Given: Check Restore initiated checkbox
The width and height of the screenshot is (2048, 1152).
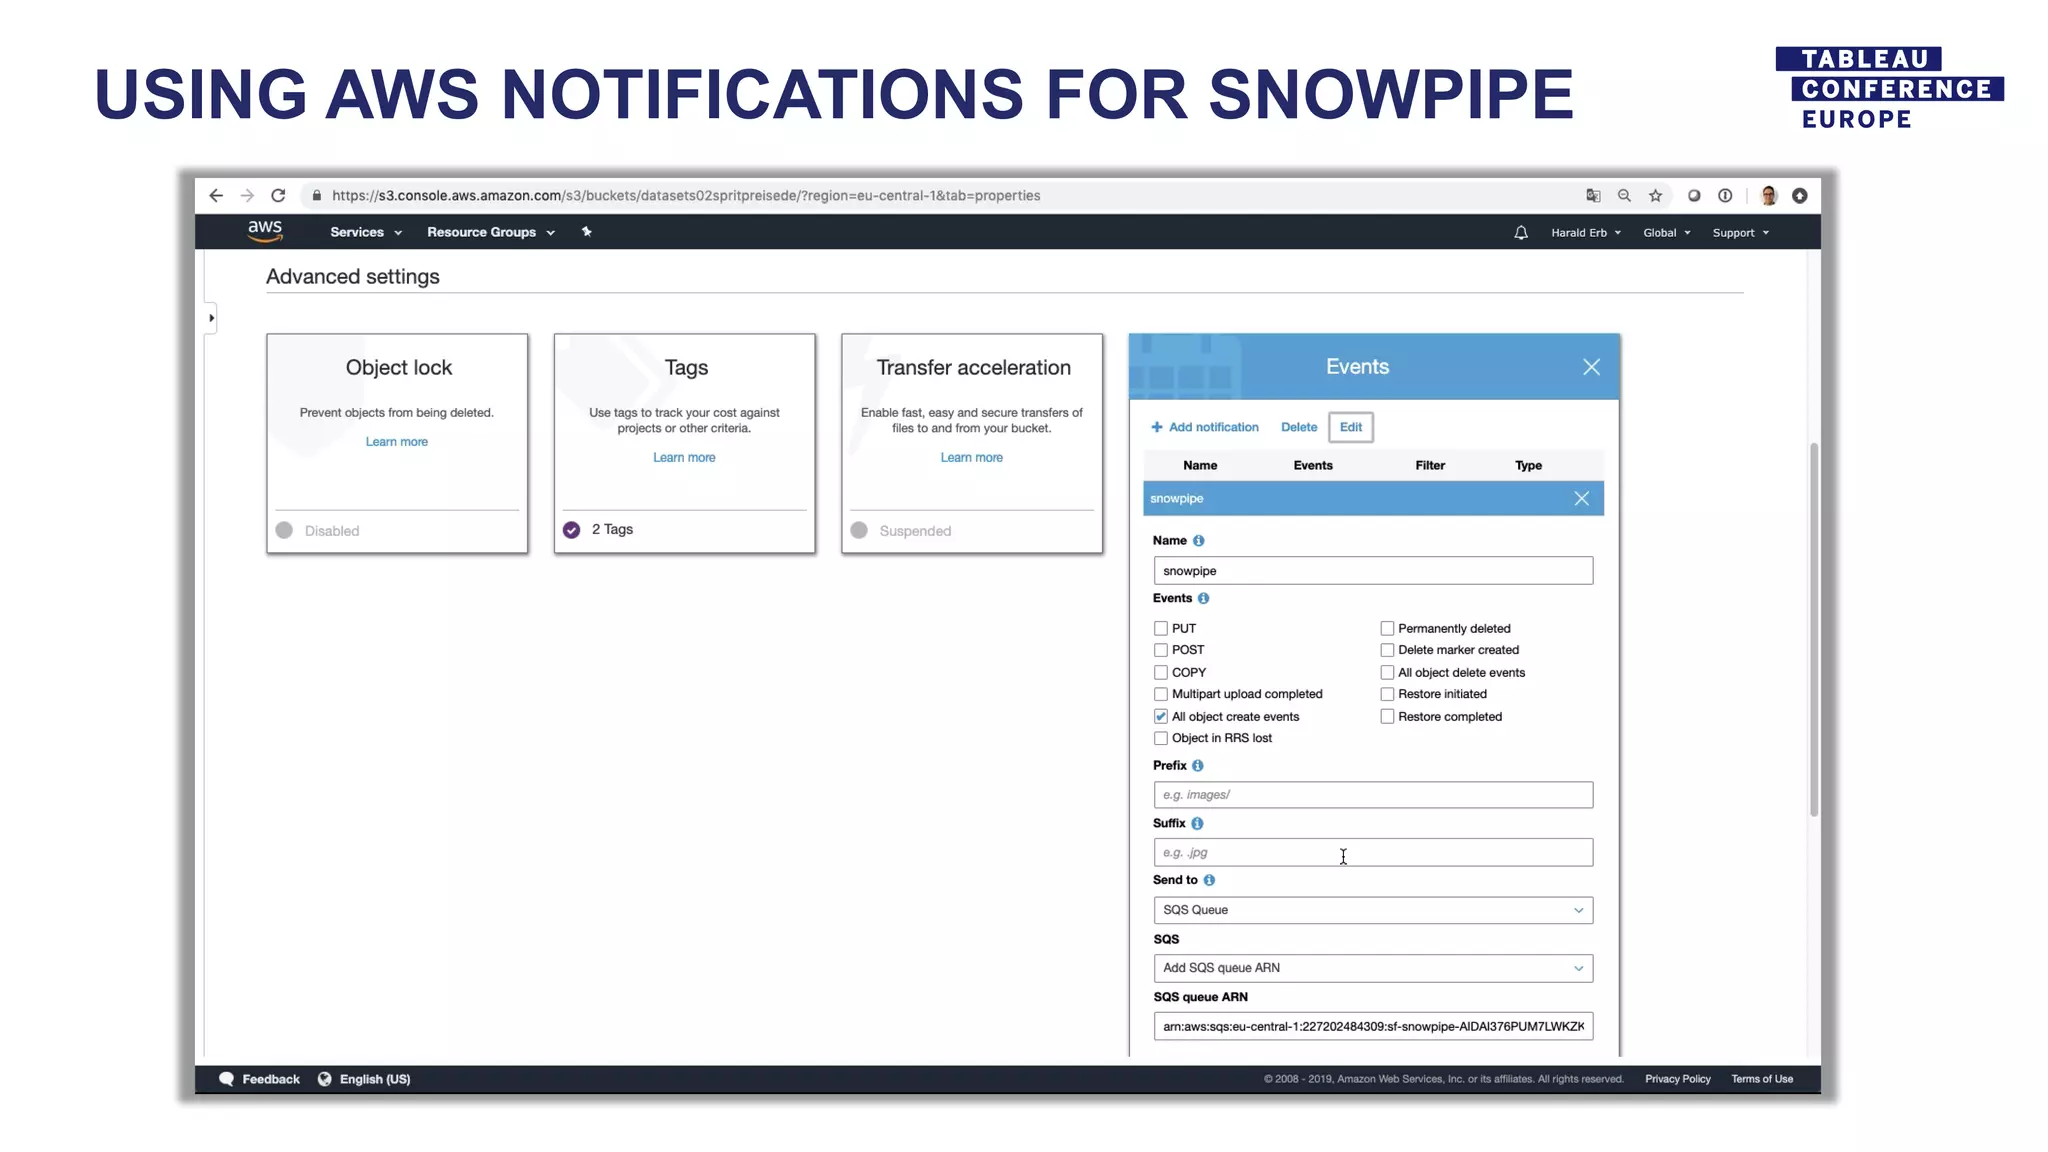Looking at the screenshot, I should pos(1387,694).
